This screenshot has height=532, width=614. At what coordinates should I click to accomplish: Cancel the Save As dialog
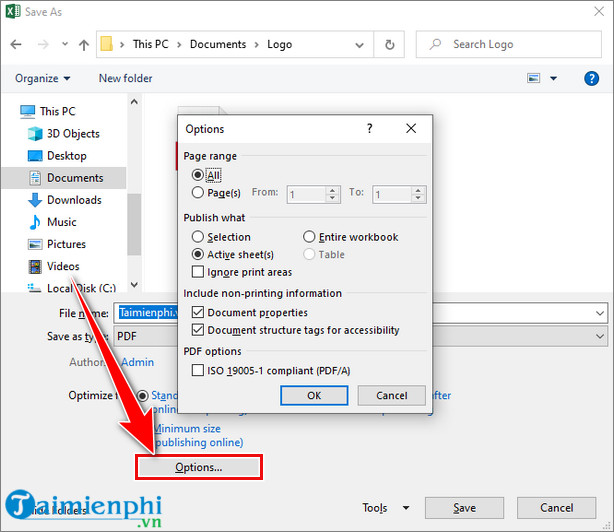[556, 508]
